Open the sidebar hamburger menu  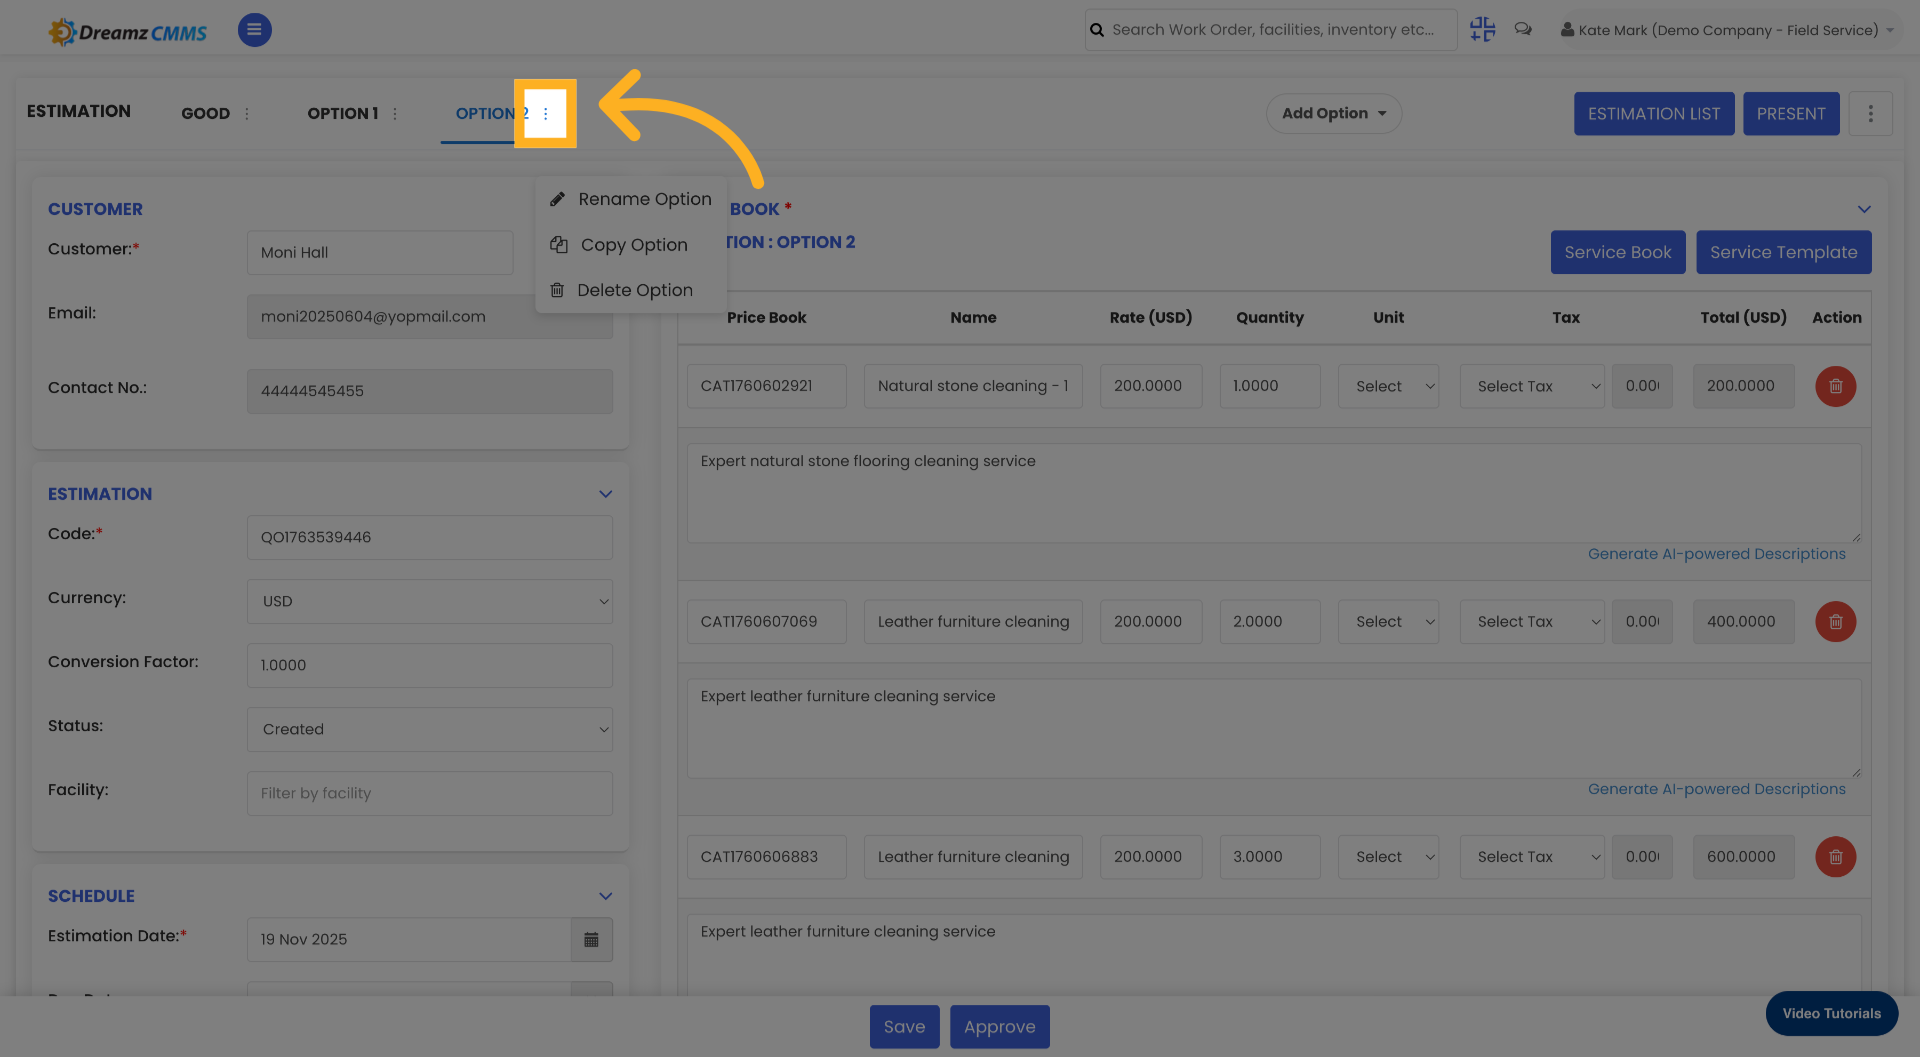pyautogui.click(x=254, y=30)
